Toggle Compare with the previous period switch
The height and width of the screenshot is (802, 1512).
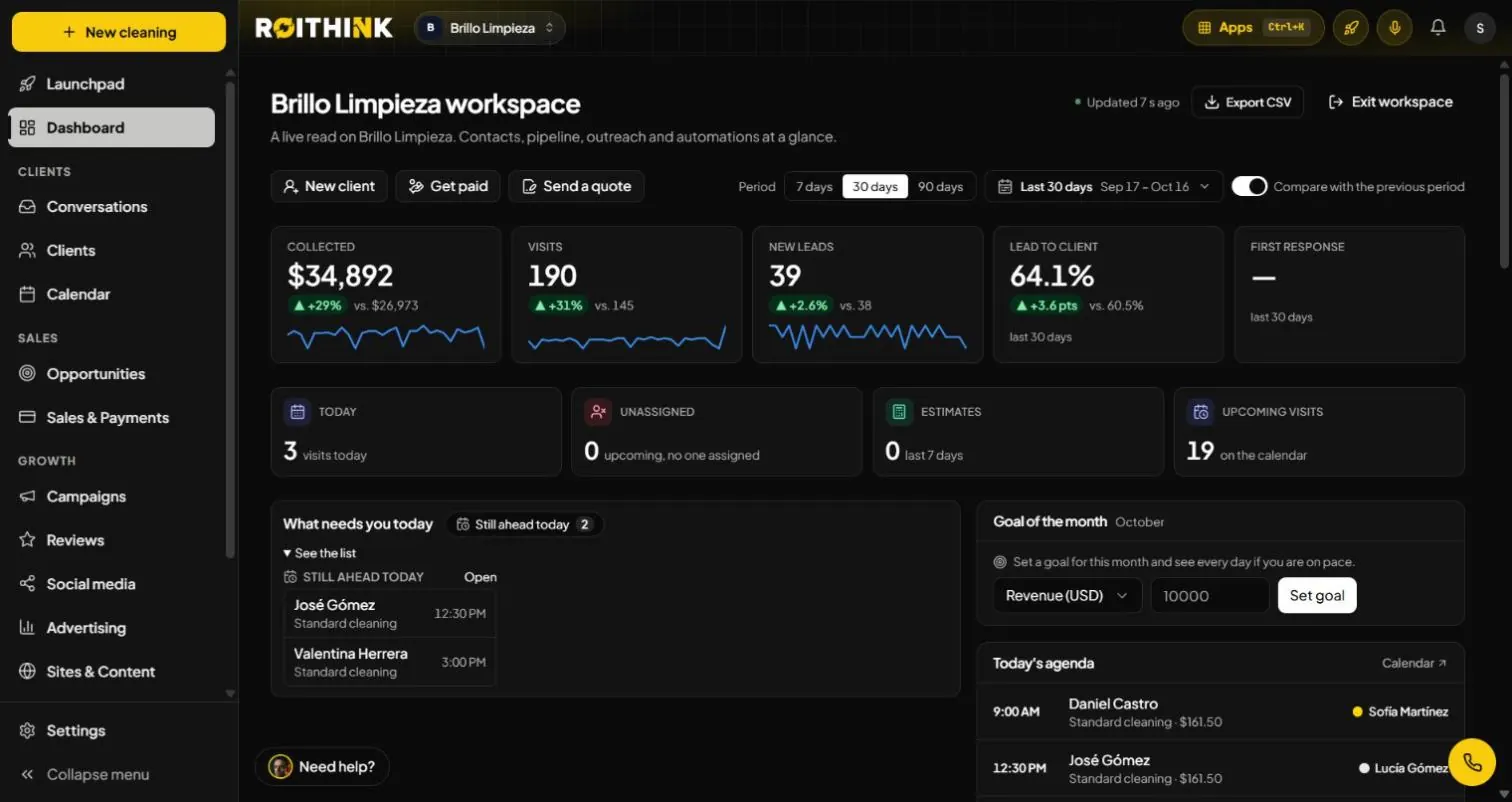coord(1249,186)
